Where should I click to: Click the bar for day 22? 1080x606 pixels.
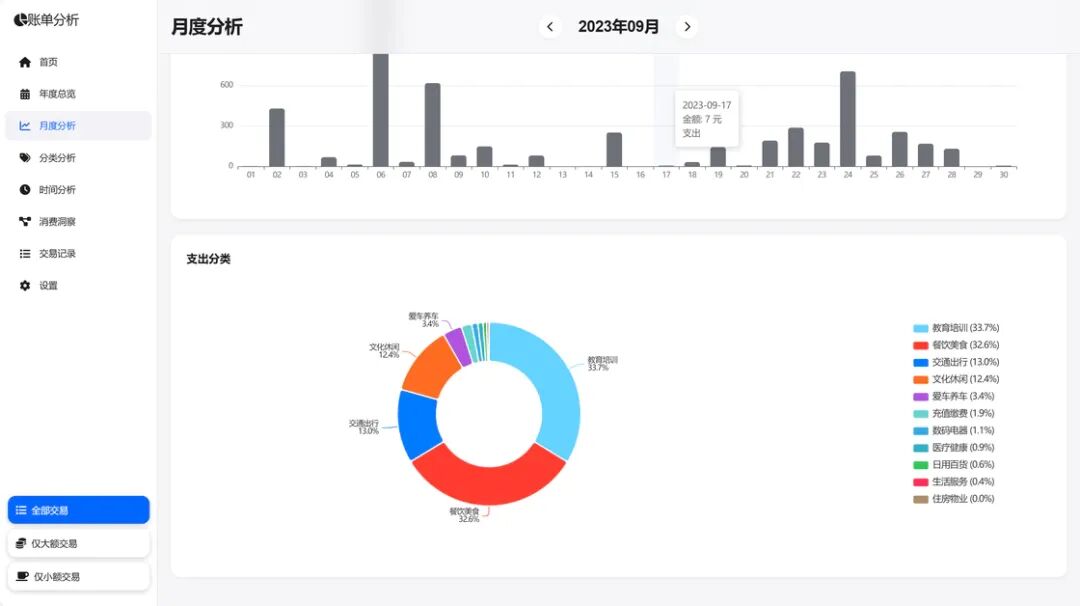796,147
